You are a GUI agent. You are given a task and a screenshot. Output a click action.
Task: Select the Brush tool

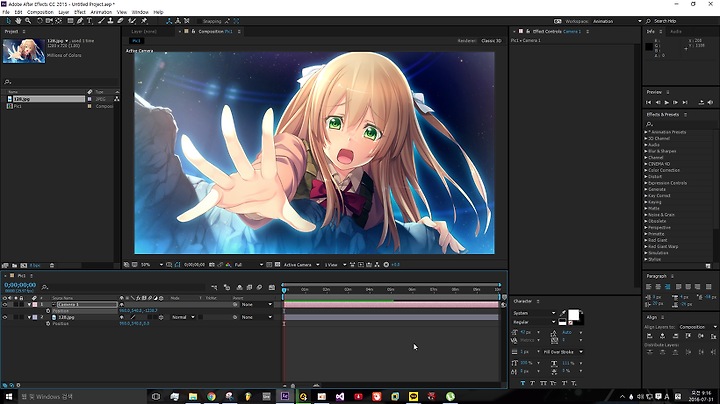click(101, 21)
